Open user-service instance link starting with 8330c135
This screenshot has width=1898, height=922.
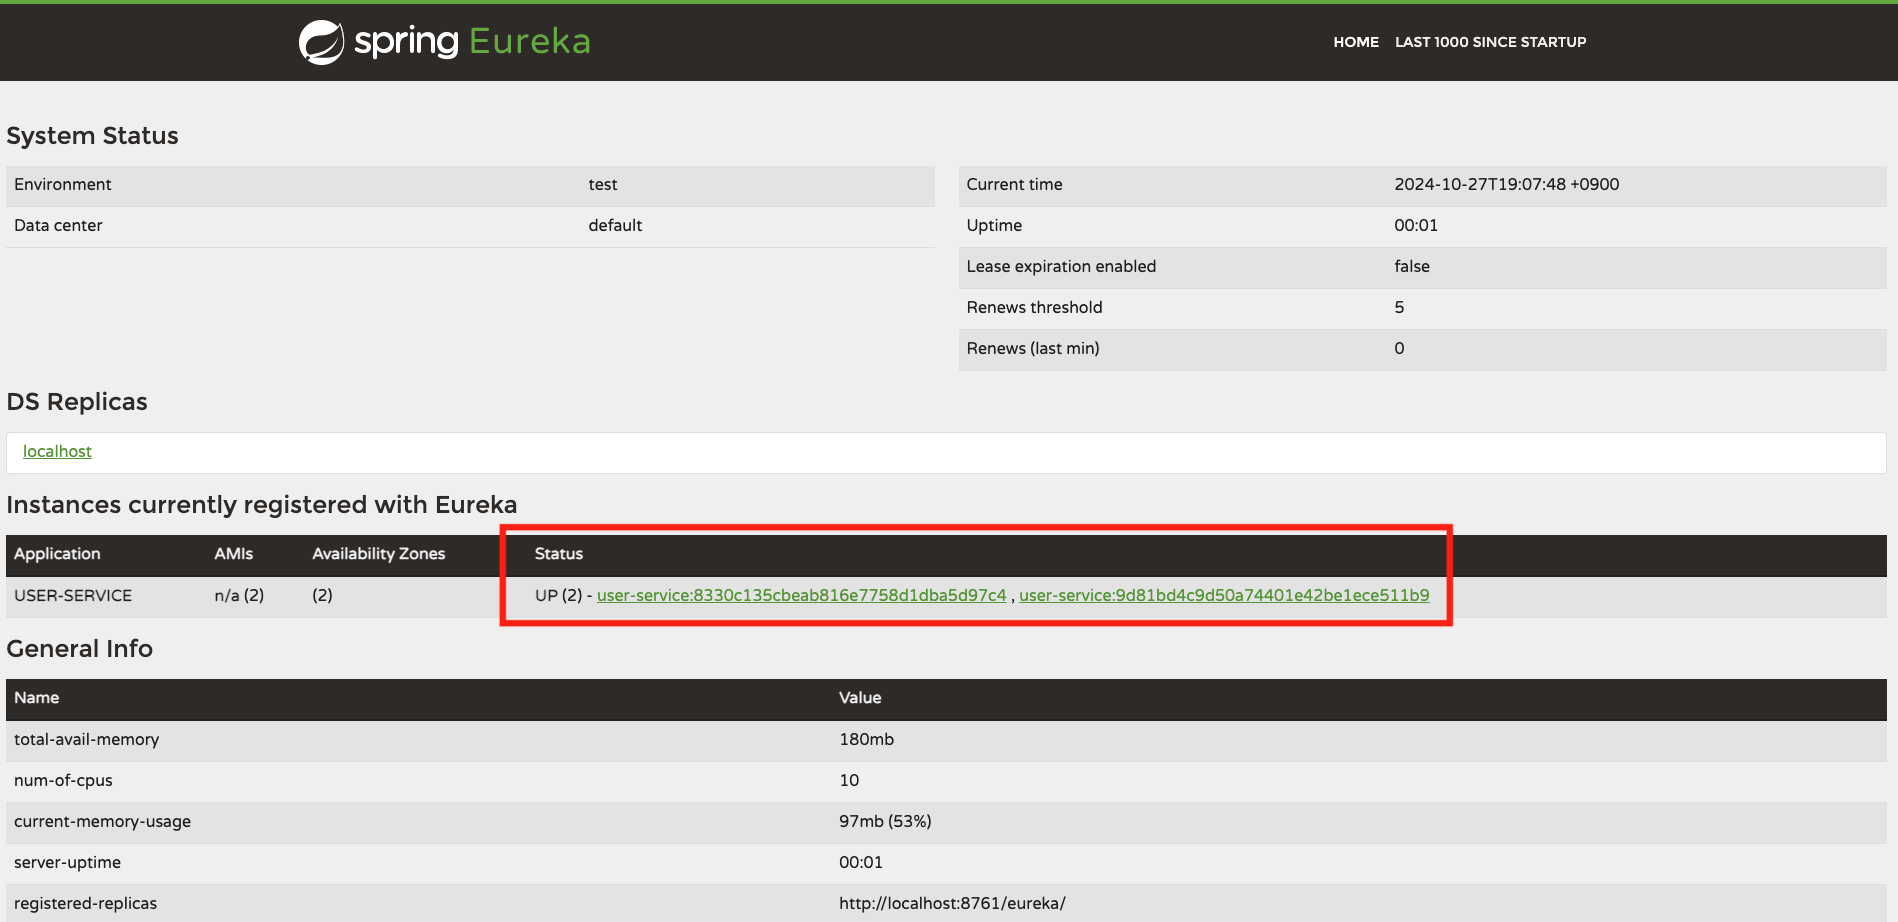tap(801, 596)
